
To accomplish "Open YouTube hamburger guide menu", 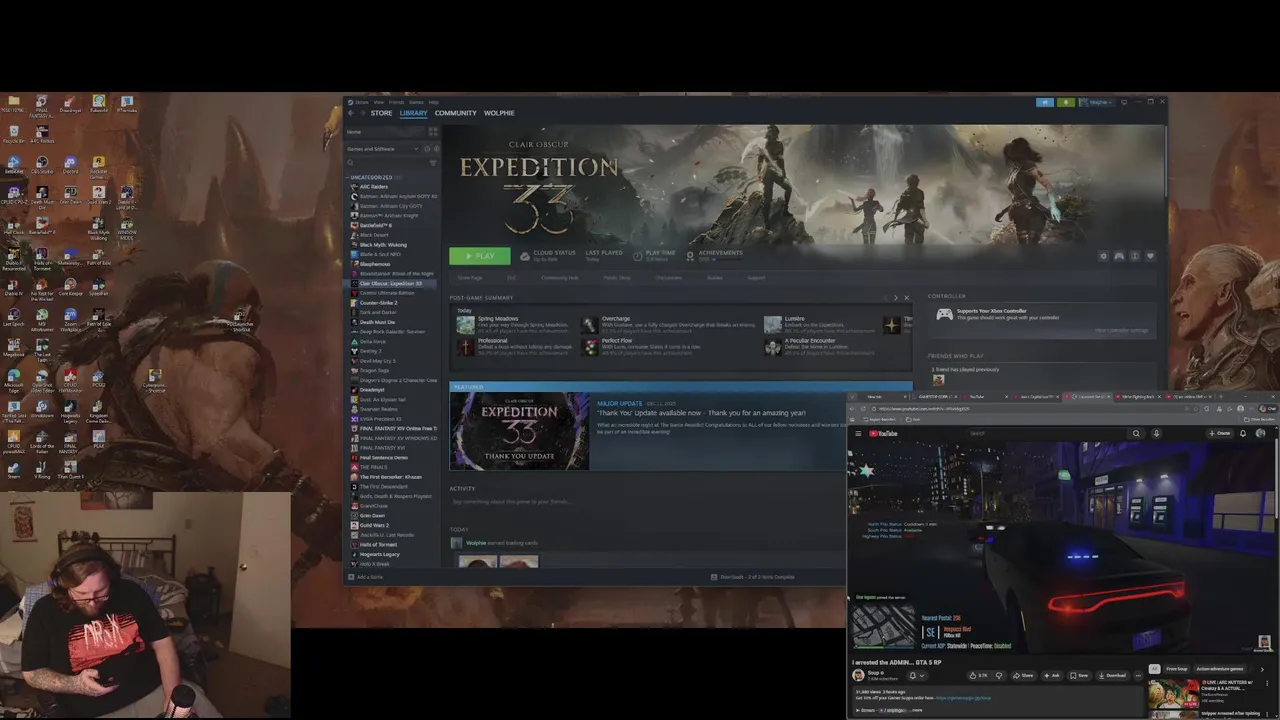I will pyautogui.click(x=858, y=433).
